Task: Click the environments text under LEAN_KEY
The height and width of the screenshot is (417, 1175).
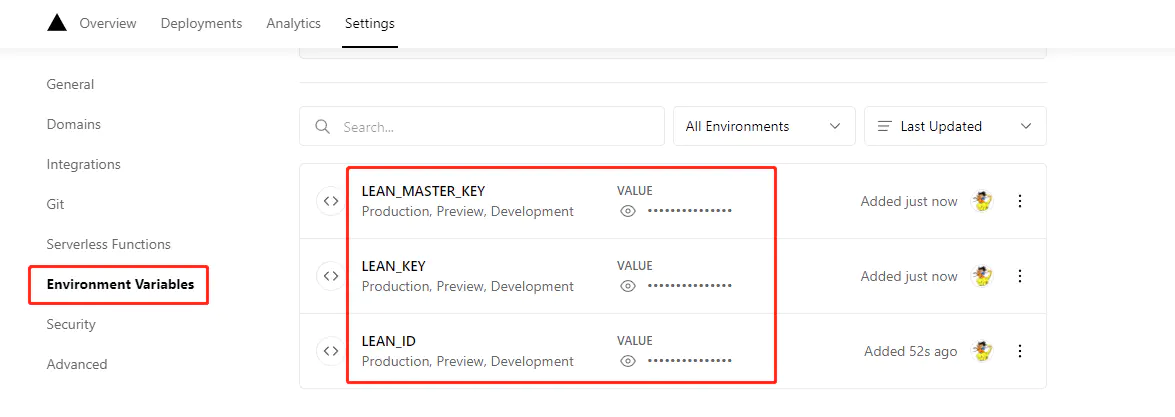Action: (x=468, y=286)
